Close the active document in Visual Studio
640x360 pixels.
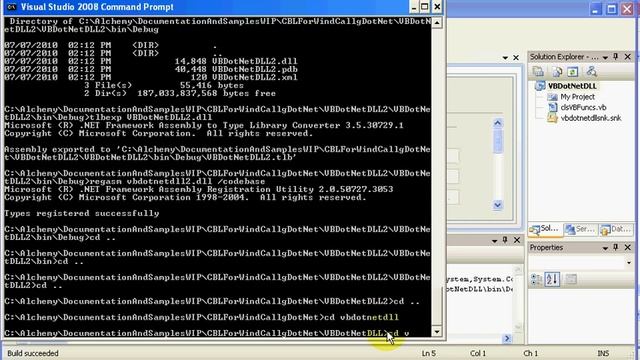pos(516,58)
